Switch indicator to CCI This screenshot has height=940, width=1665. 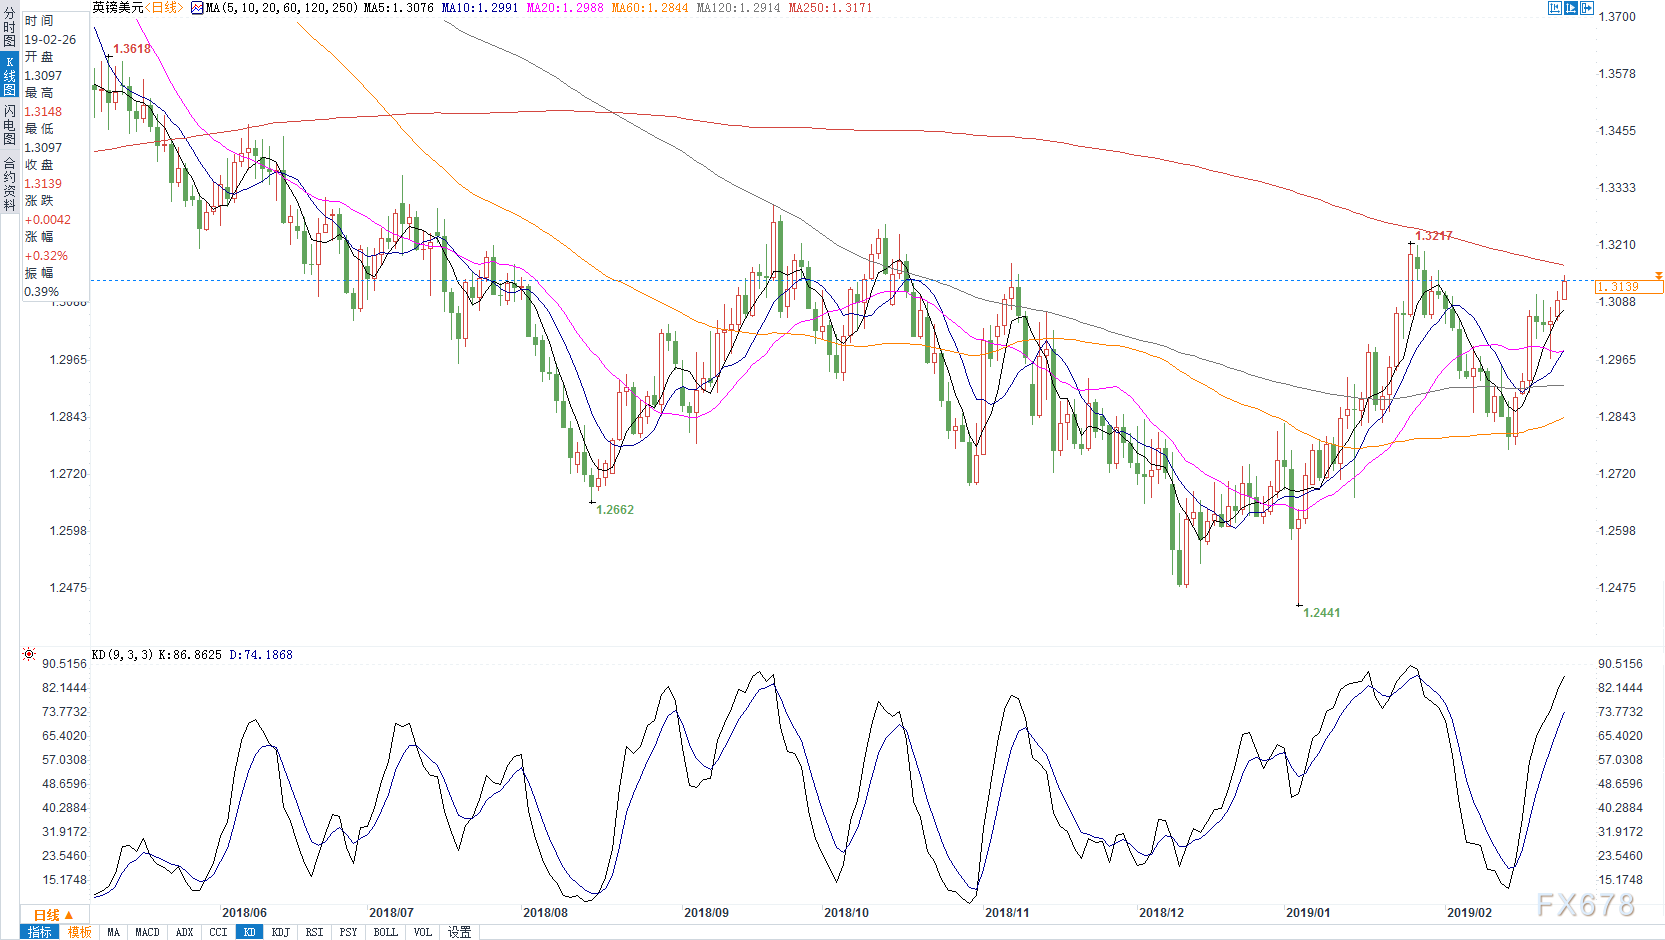(218, 932)
